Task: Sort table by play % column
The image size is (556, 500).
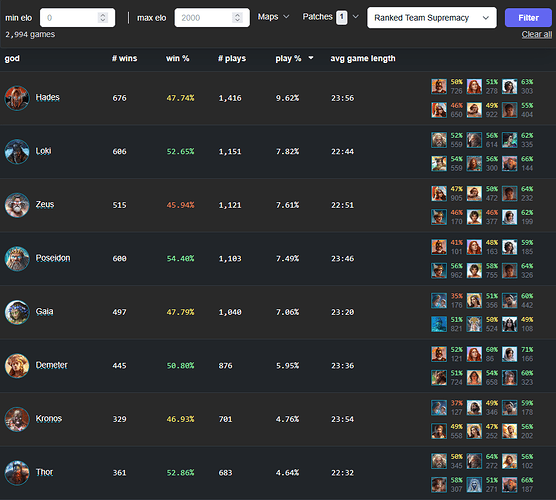Action: (288, 59)
